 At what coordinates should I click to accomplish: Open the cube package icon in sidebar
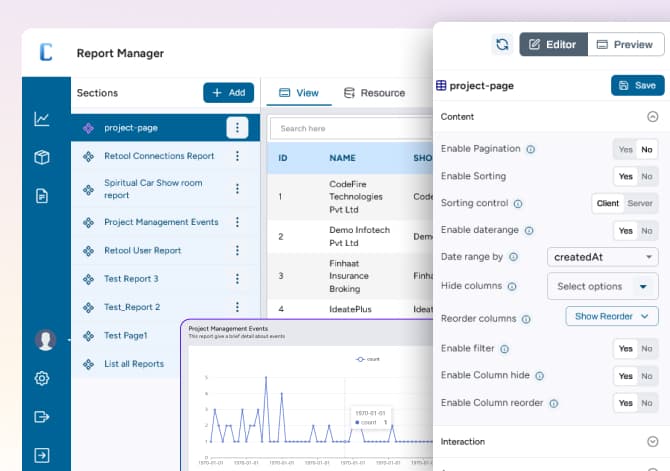[x=41, y=157]
